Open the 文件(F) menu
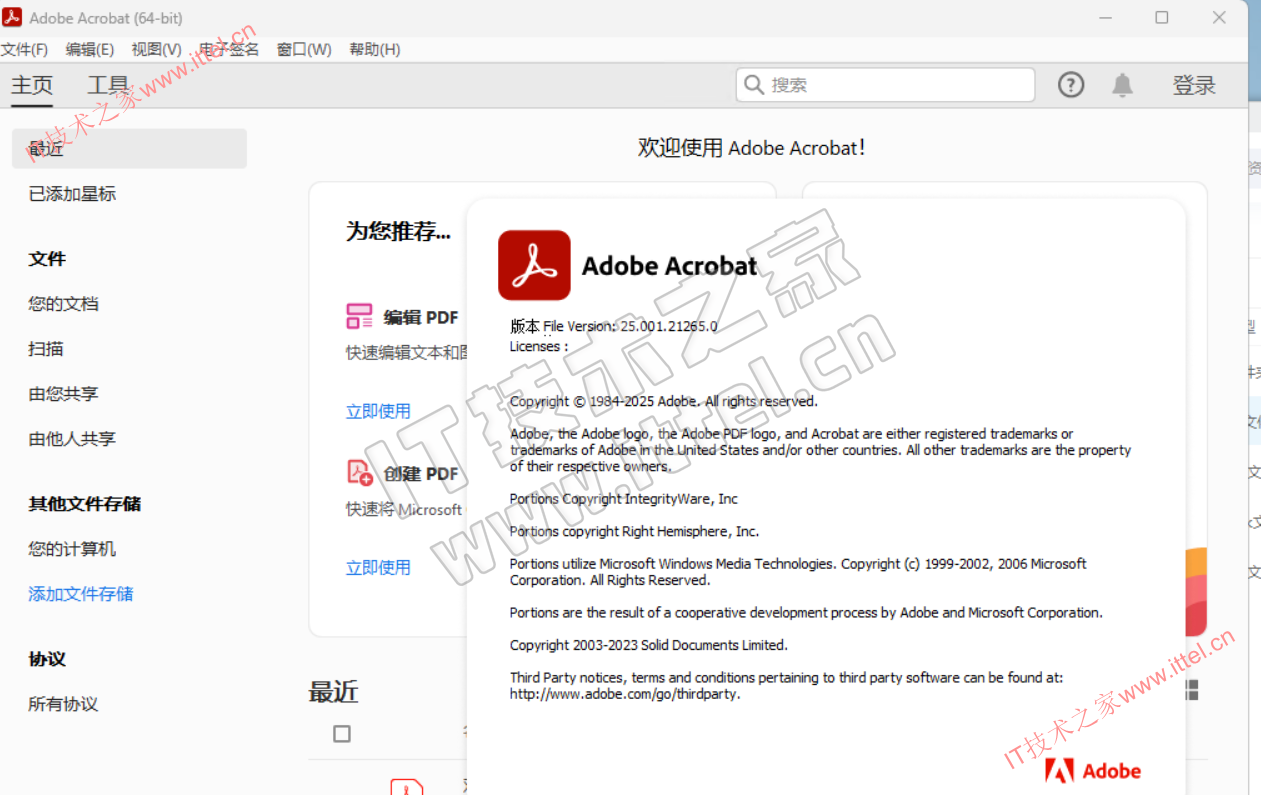The image size is (1261, 795). click(x=24, y=49)
